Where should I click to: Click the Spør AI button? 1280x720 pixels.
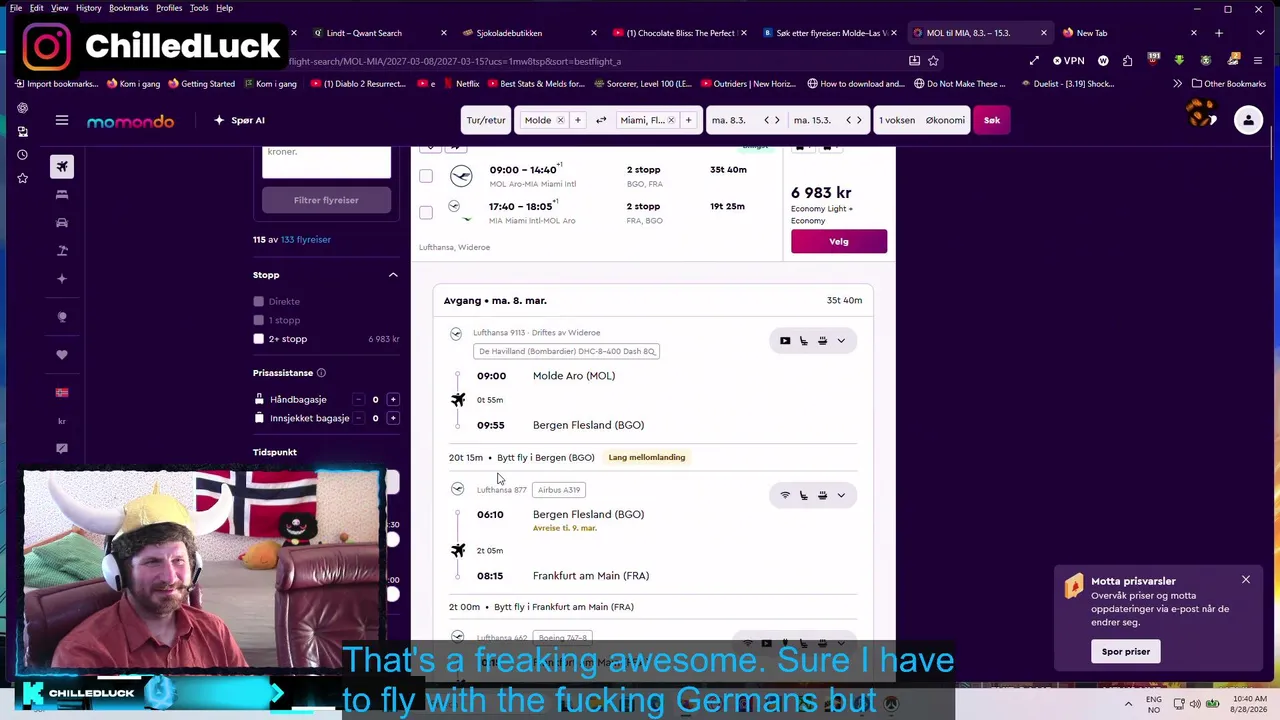pyautogui.click(x=240, y=121)
